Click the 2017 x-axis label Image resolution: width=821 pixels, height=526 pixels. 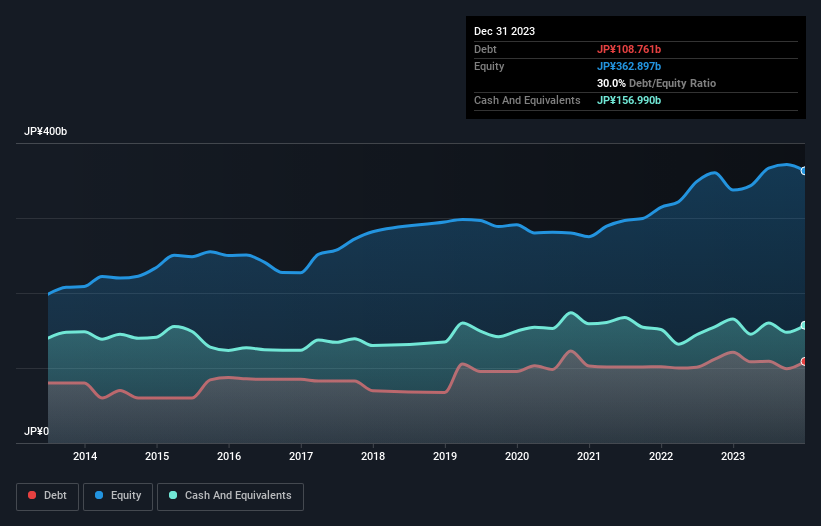coord(301,456)
